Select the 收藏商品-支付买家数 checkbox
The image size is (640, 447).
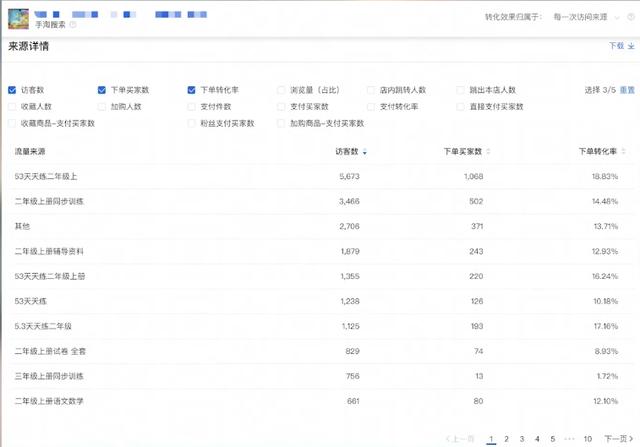coord(12,123)
